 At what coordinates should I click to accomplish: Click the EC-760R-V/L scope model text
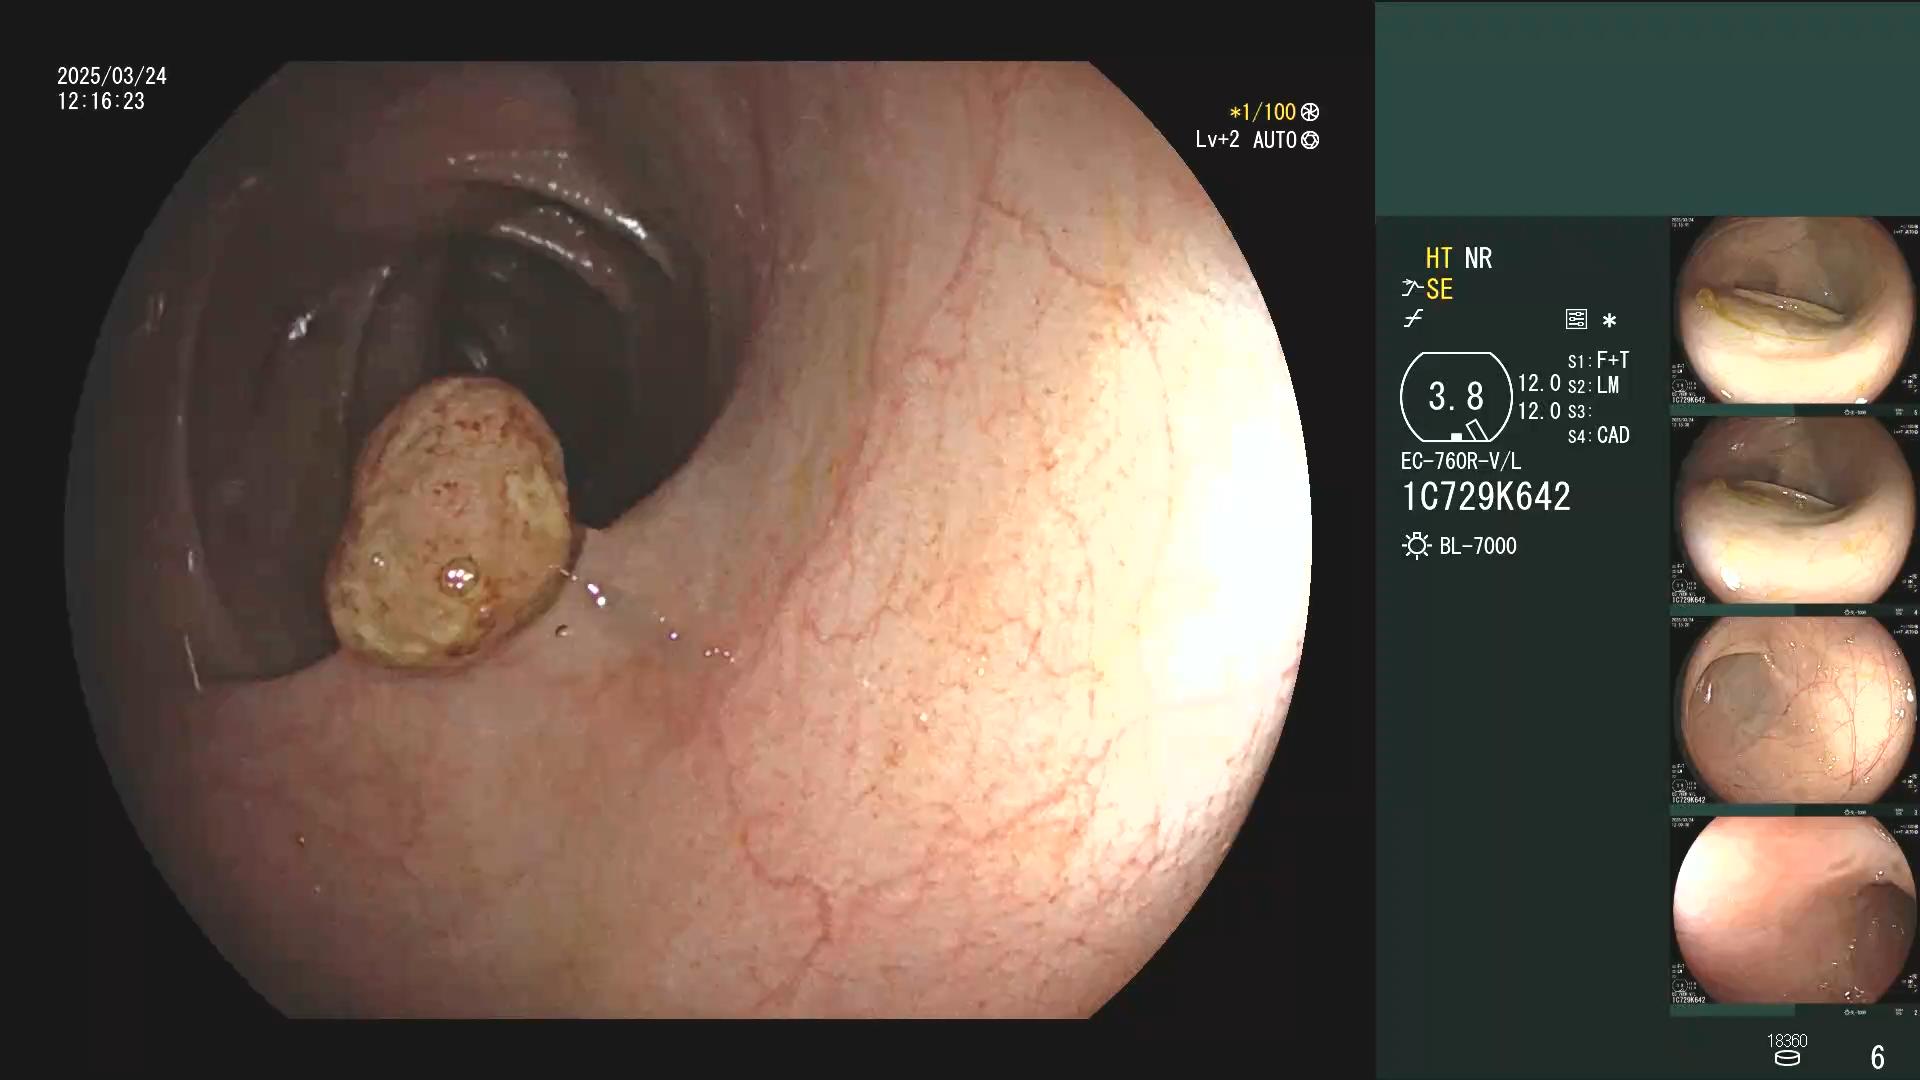pyautogui.click(x=1461, y=461)
